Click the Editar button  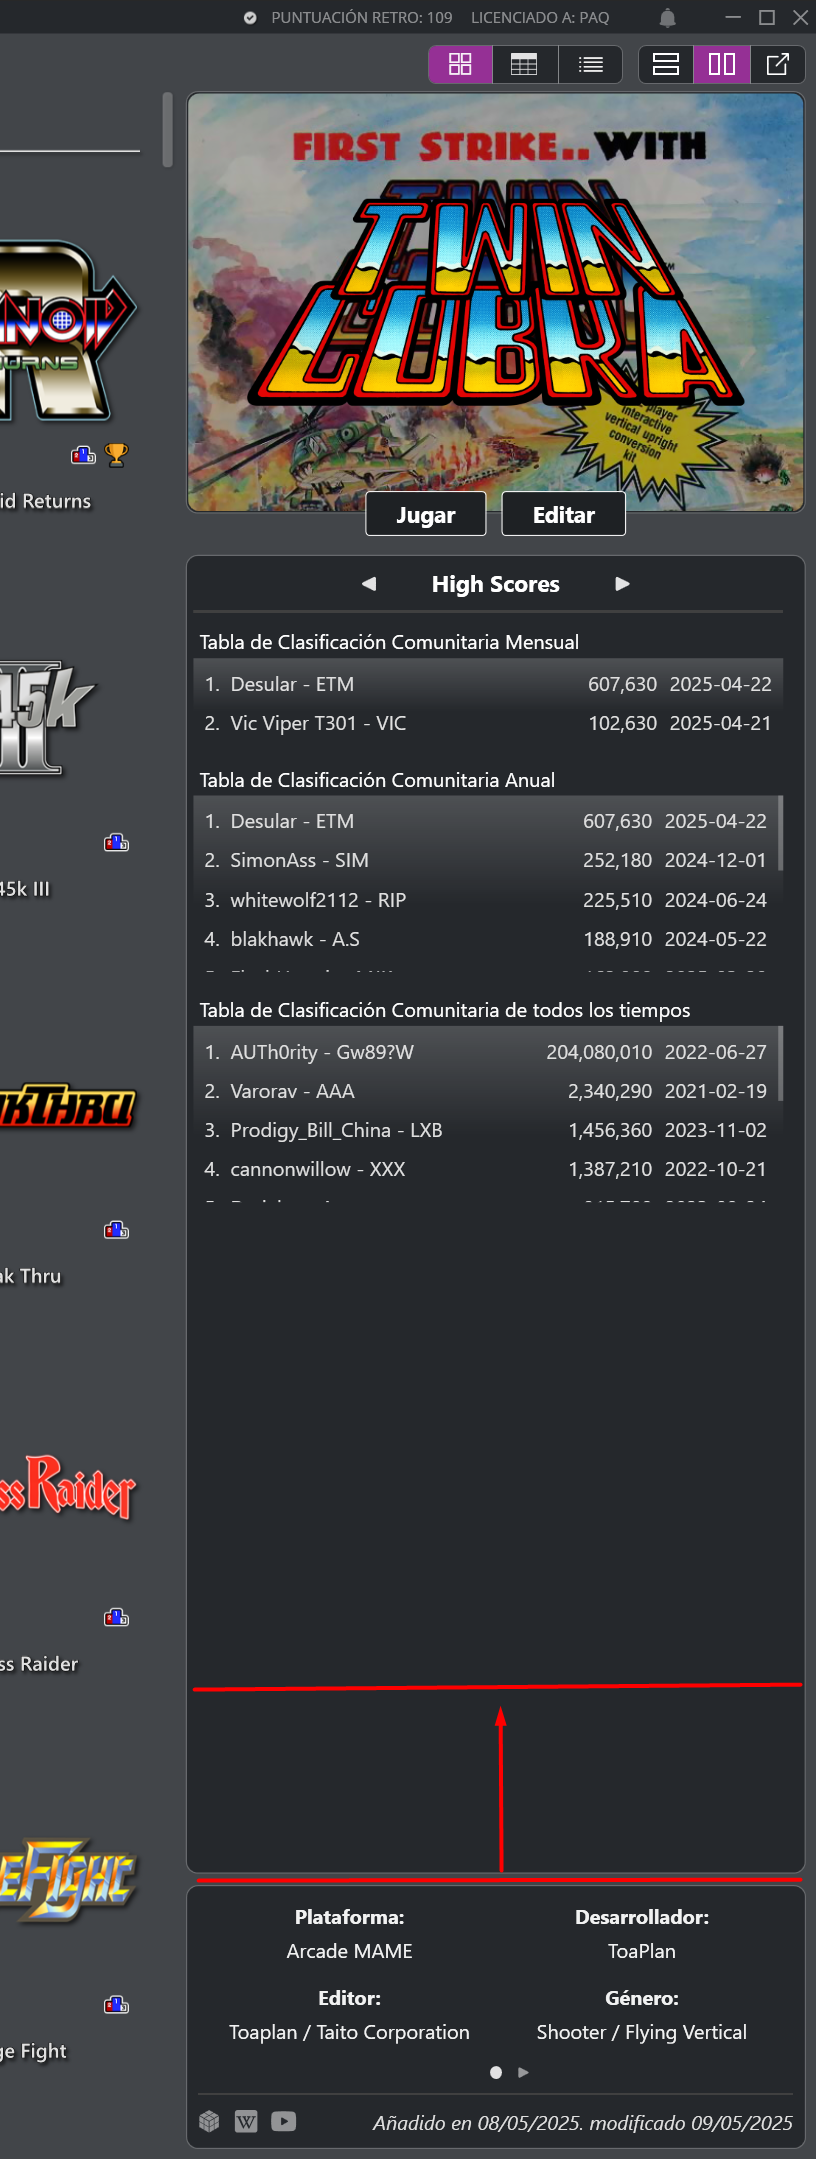point(564,514)
